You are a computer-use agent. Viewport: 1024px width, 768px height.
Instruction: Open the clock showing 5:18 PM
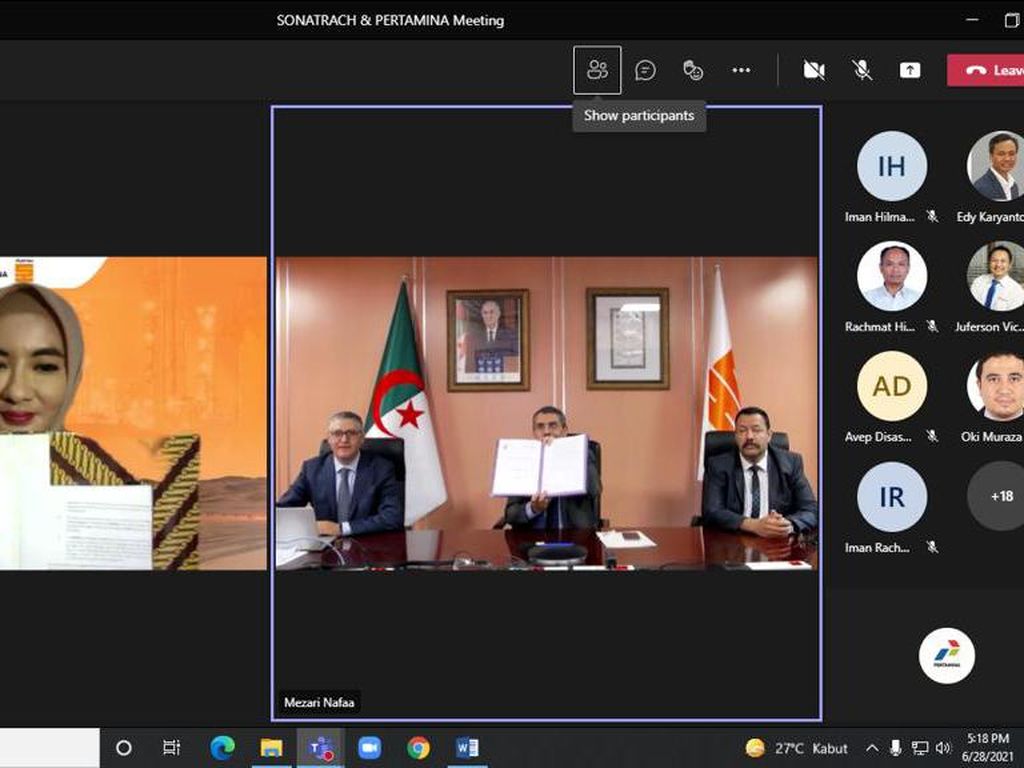click(x=988, y=748)
